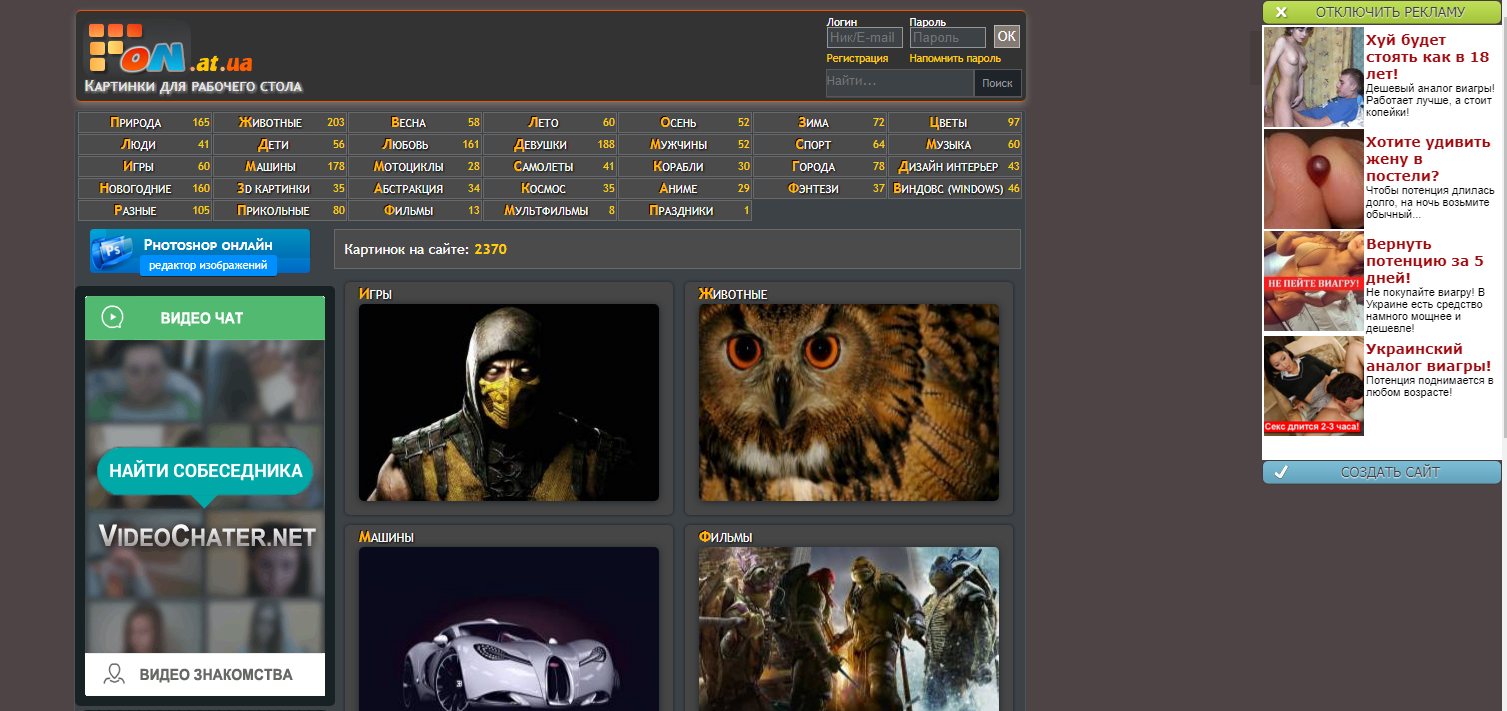Click the Машины heading above car image
The height and width of the screenshot is (711, 1507).
coord(386,537)
